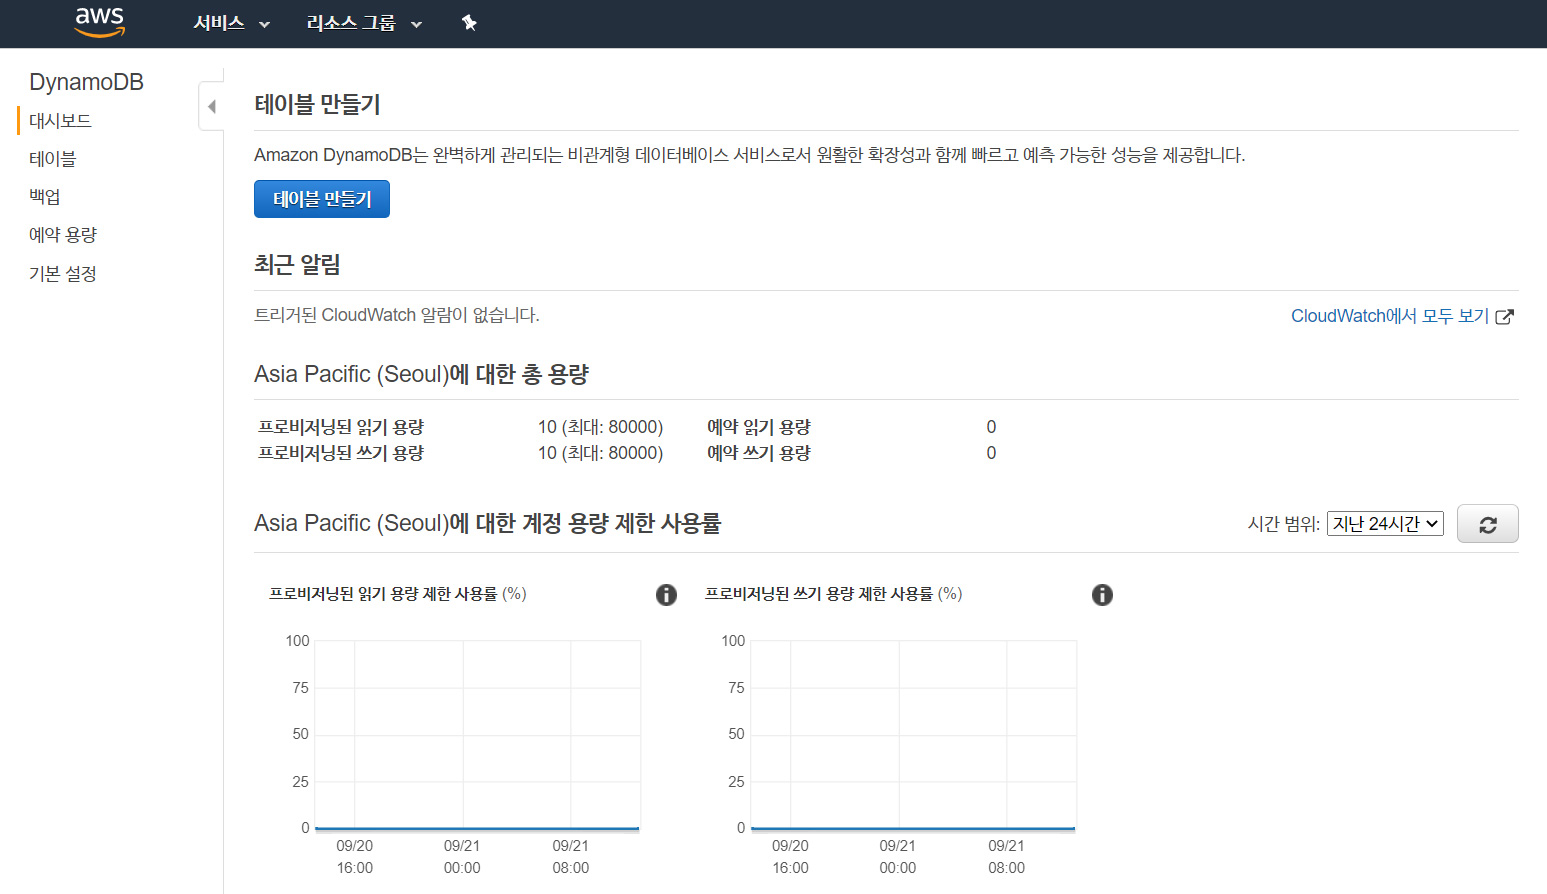The width and height of the screenshot is (1547, 894).
Task: Select 테이블 in the sidebar
Action: pos(52,159)
